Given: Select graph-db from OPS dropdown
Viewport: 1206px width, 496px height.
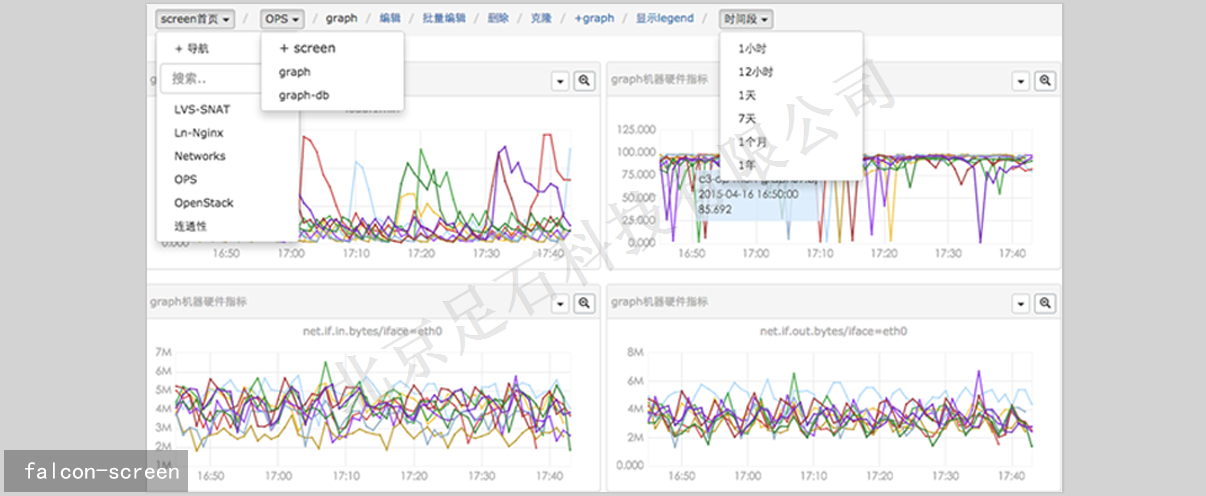Looking at the screenshot, I should [304, 95].
